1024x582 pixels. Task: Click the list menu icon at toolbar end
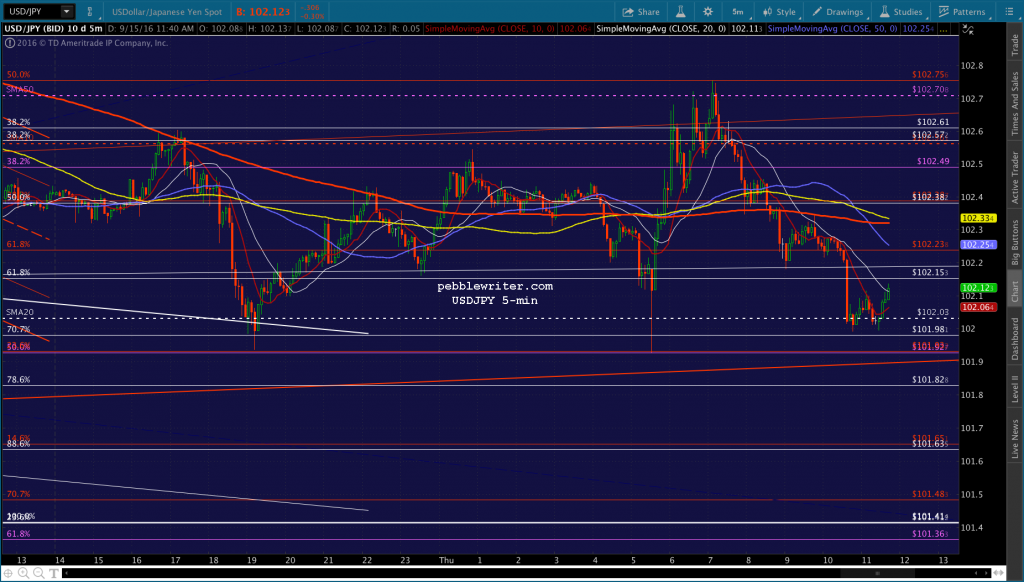(1008, 12)
